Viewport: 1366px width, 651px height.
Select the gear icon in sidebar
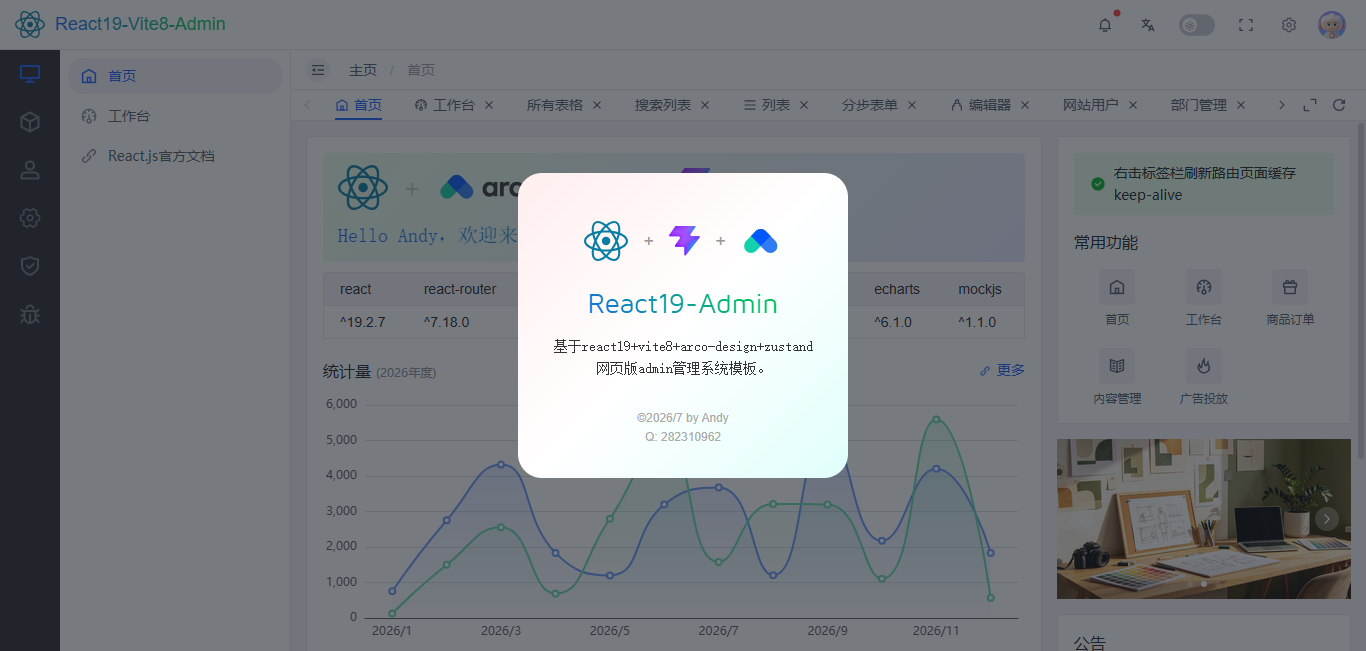[x=30, y=218]
